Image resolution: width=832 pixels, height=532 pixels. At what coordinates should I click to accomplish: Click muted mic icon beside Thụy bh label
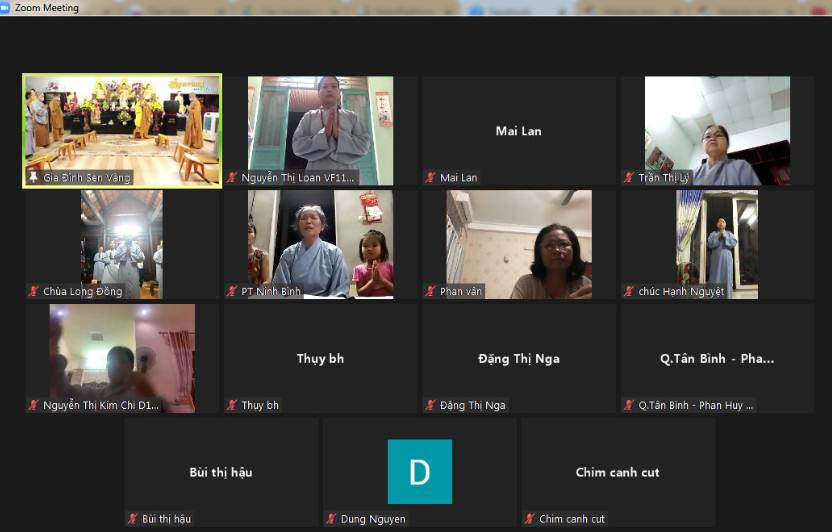[232, 406]
